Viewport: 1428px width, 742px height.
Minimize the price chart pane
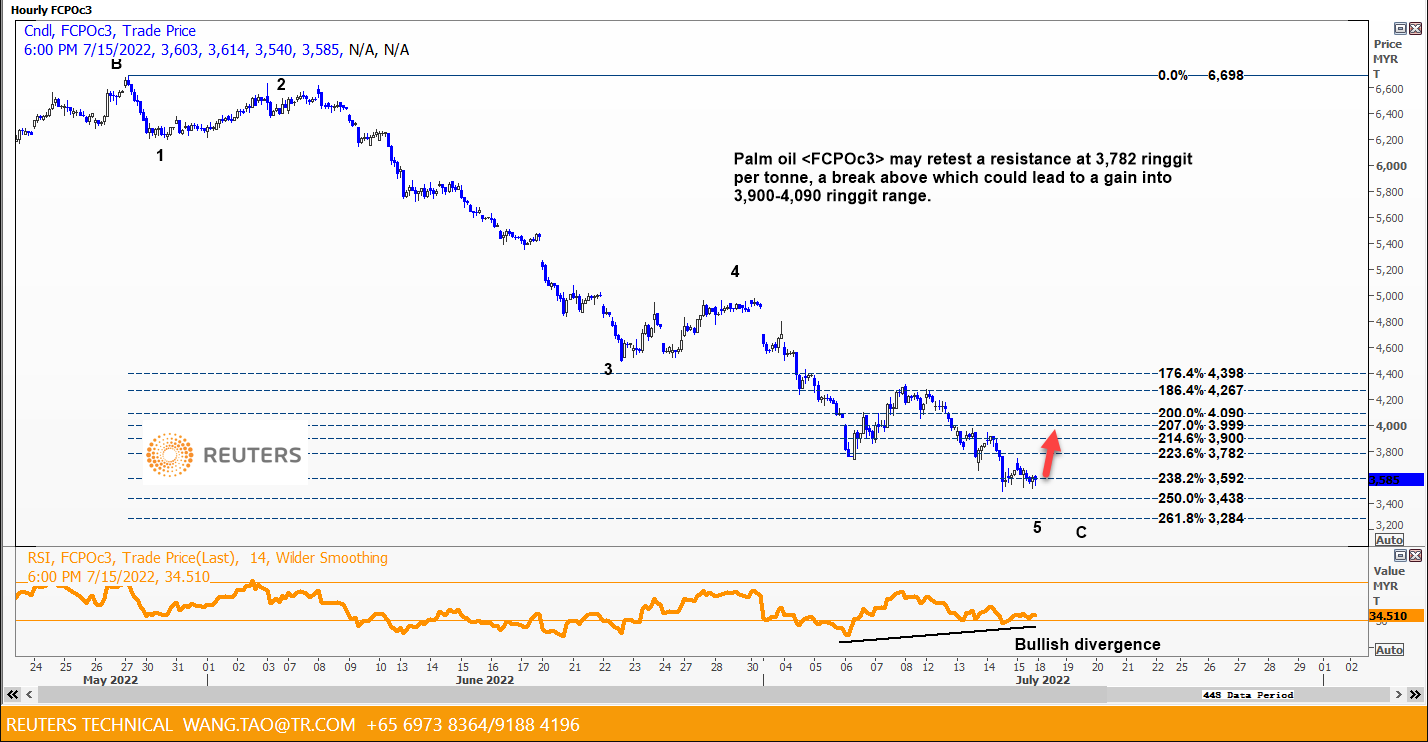pyautogui.click(x=1401, y=28)
